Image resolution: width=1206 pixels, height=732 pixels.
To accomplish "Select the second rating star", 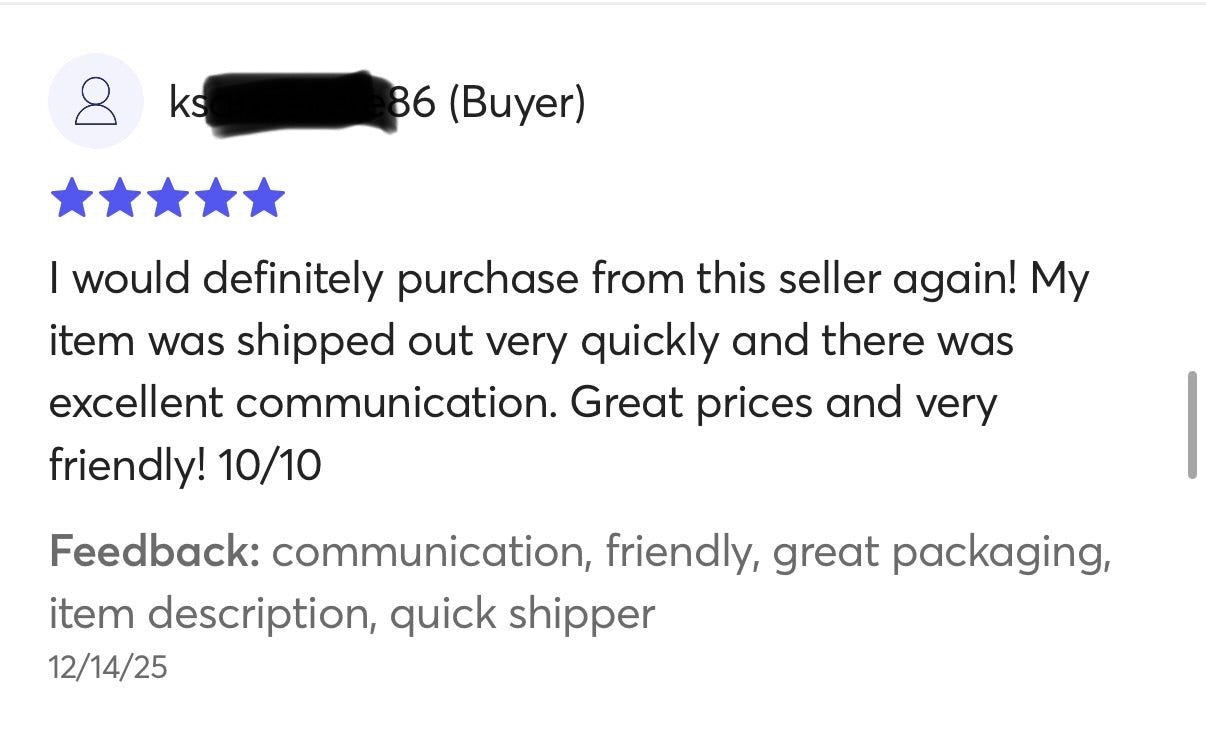I will coord(118,198).
